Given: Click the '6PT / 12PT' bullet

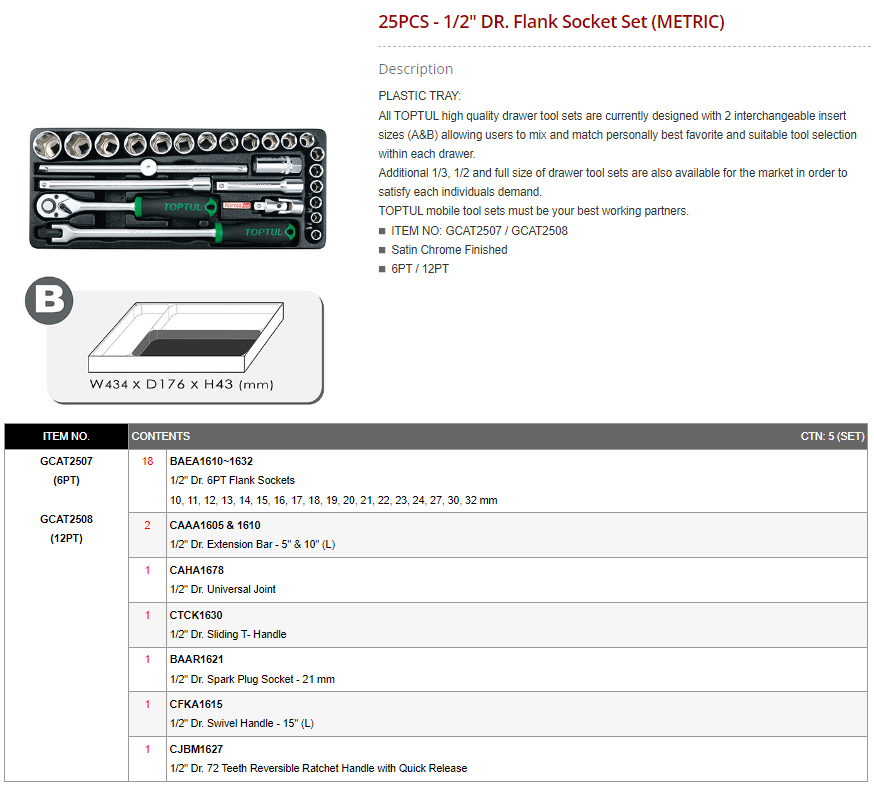Looking at the screenshot, I should pos(419,269).
